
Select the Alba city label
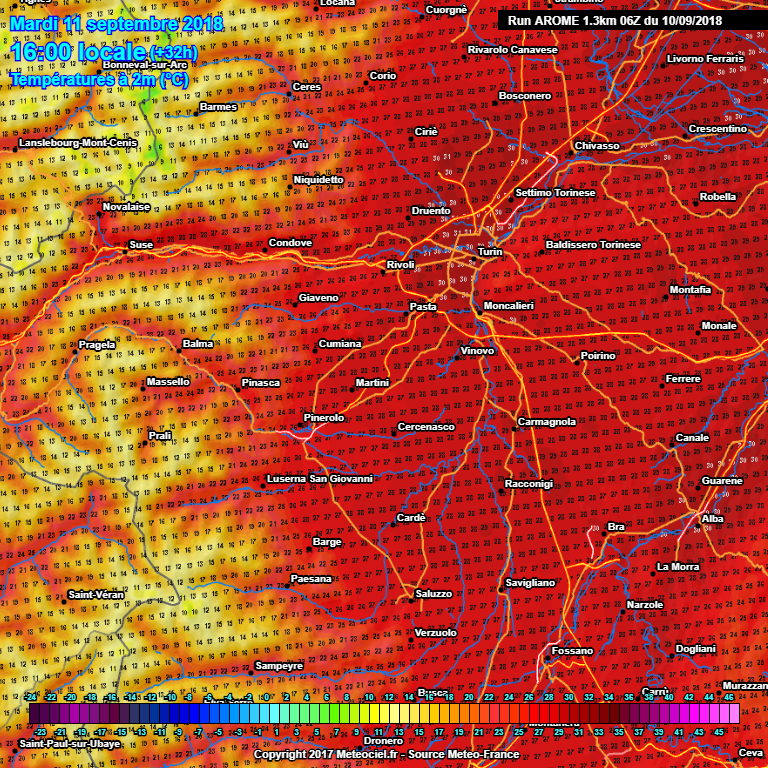(x=713, y=519)
